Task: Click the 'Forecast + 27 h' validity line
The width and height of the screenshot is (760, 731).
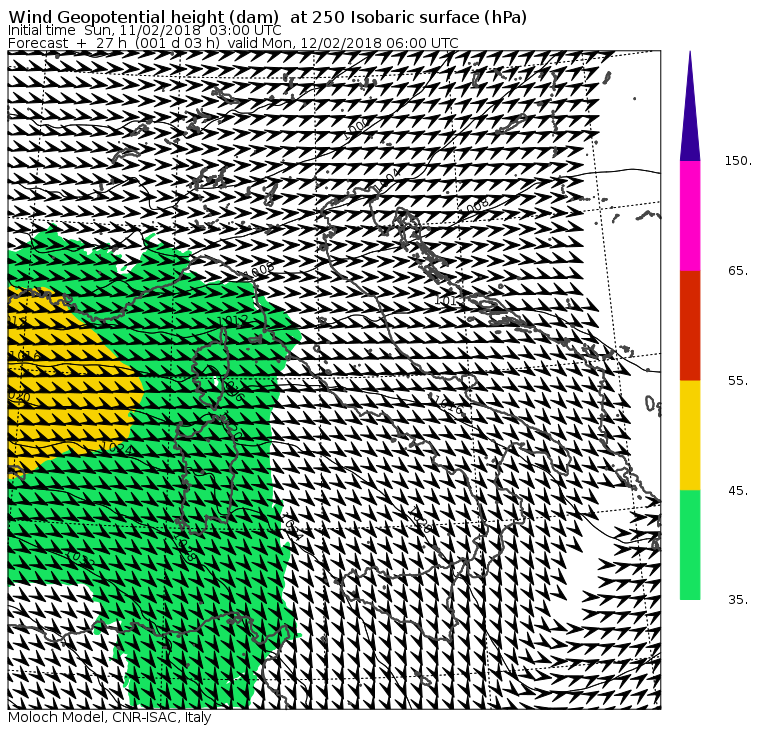Action: pyautogui.click(x=233, y=43)
